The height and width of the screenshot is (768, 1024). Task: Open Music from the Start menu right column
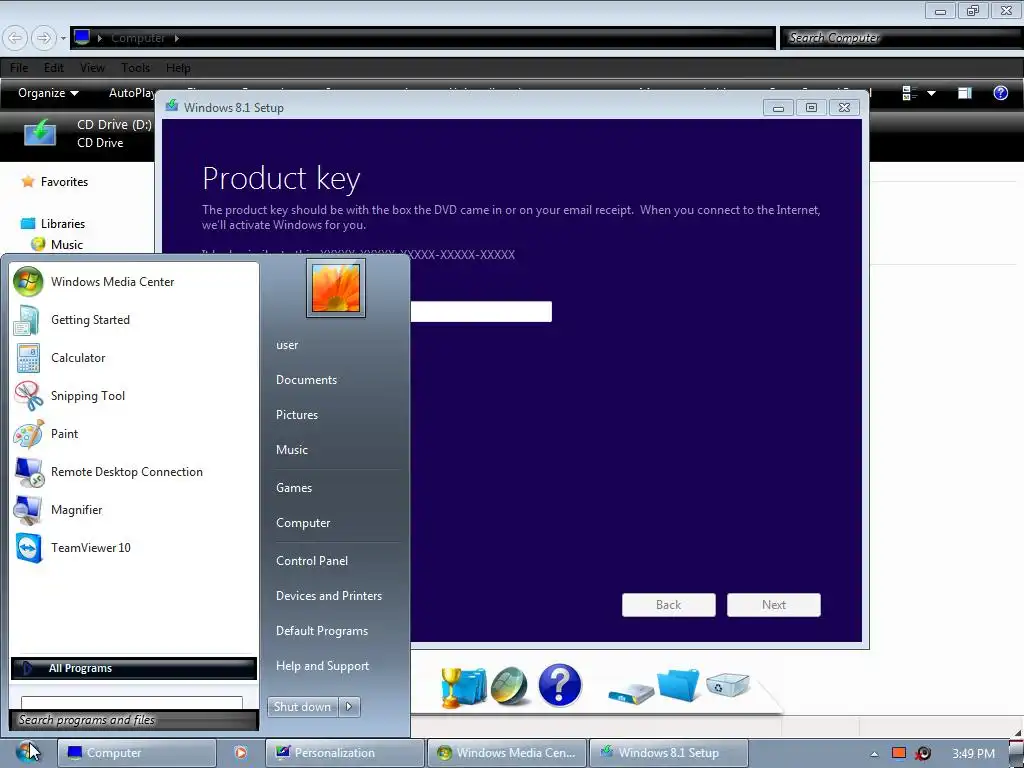pyautogui.click(x=291, y=450)
